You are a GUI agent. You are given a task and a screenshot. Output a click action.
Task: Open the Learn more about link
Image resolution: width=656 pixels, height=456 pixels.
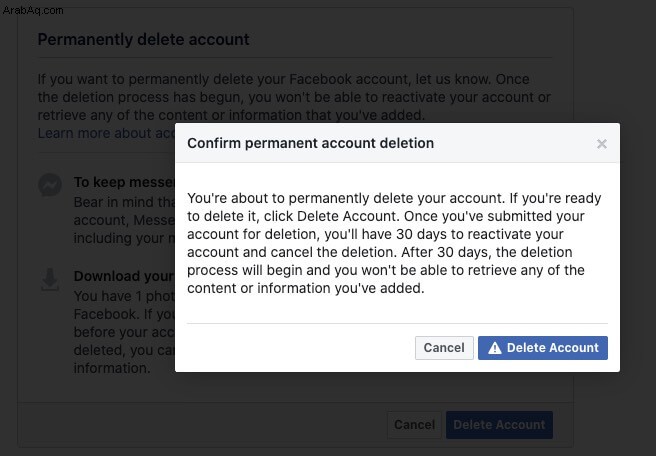pos(106,133)
